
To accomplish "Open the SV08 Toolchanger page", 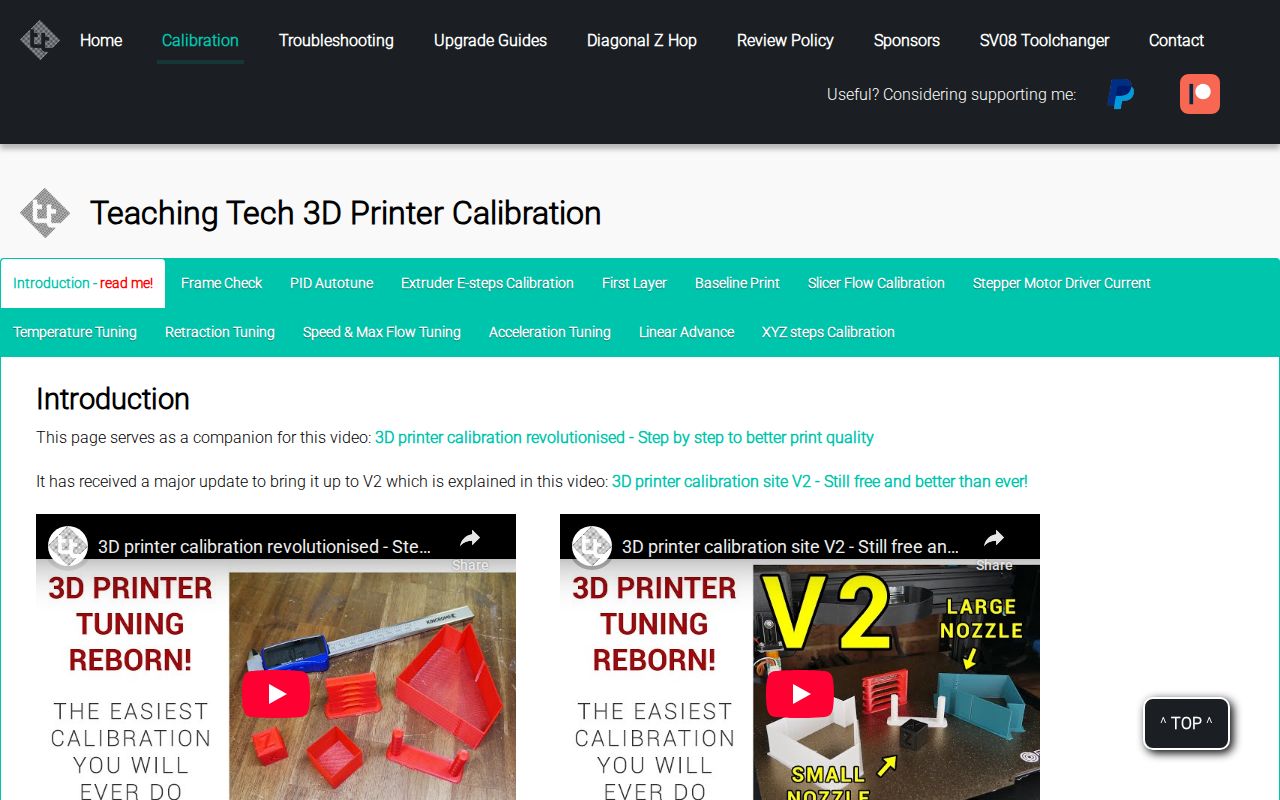I will click(x=1043, y=40).
